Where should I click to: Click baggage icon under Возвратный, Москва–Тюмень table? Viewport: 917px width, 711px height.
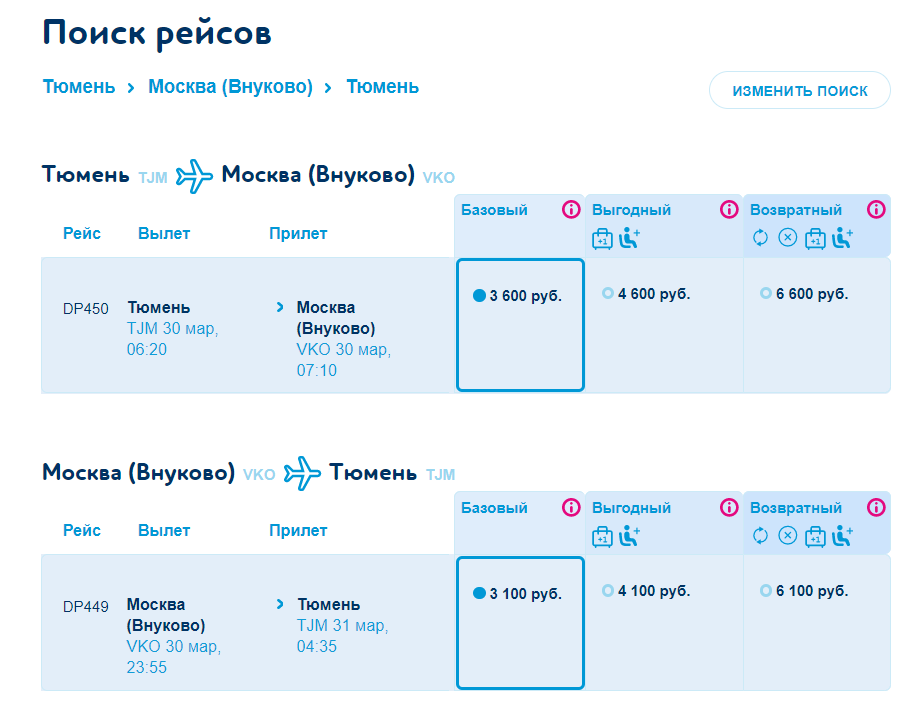tap(815, 535)
